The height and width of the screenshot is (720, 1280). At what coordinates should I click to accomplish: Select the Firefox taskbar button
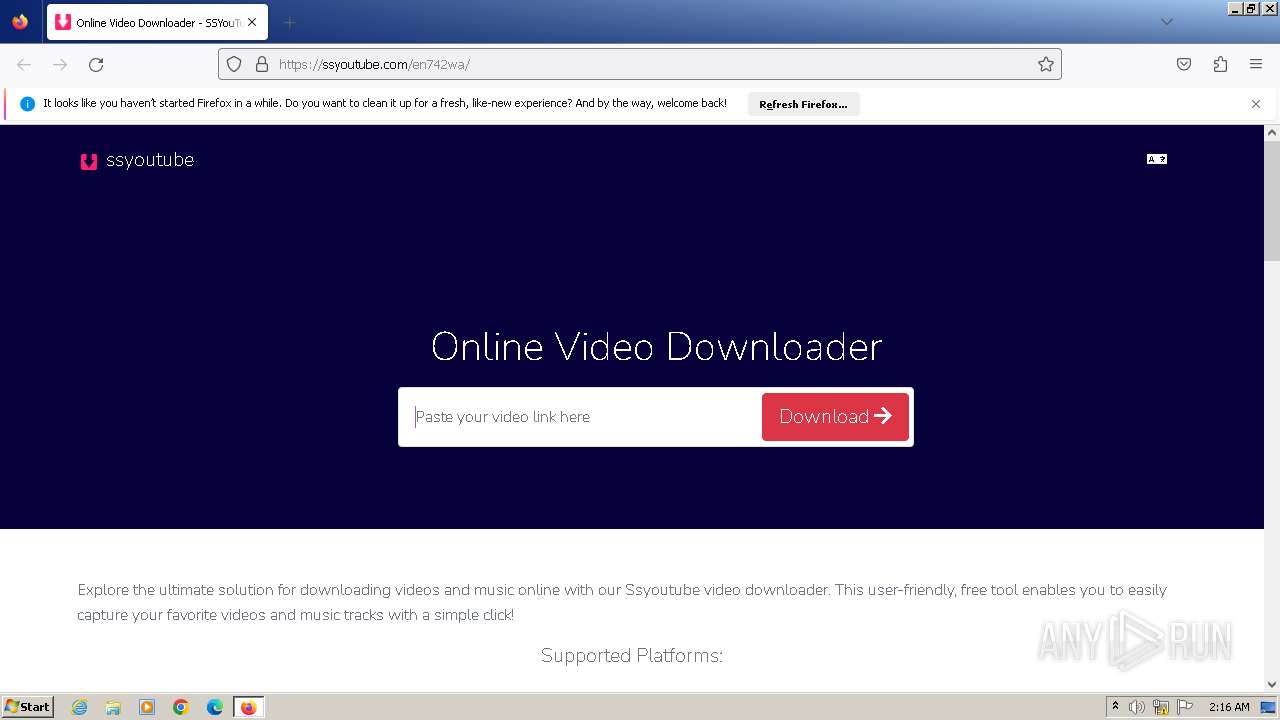tap(249, 707)
